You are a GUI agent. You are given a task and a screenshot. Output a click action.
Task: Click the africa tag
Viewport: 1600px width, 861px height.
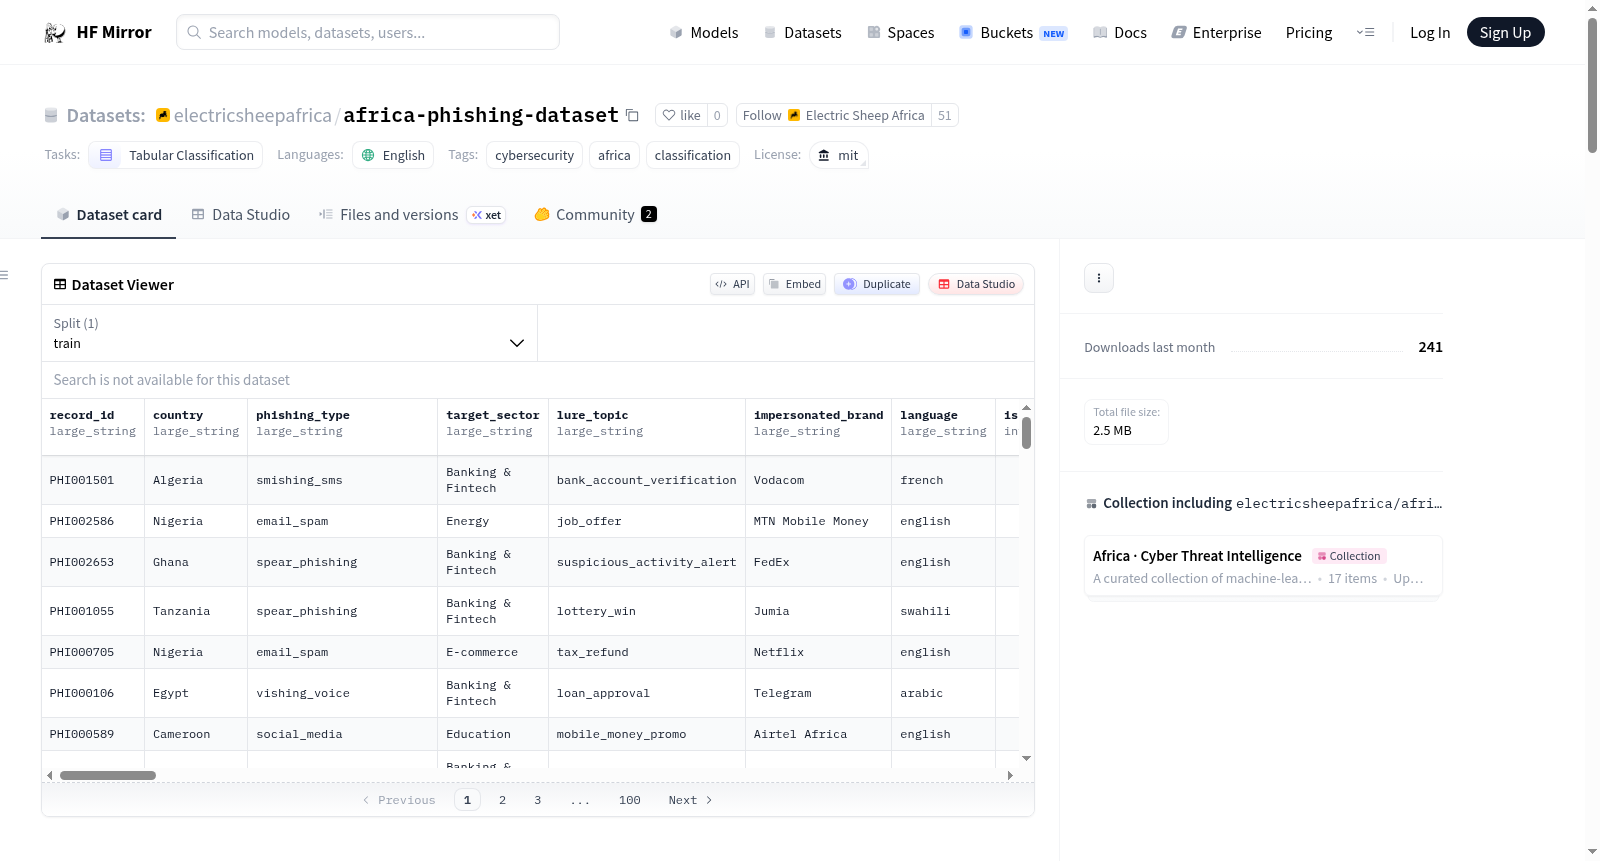click(614, 155)
